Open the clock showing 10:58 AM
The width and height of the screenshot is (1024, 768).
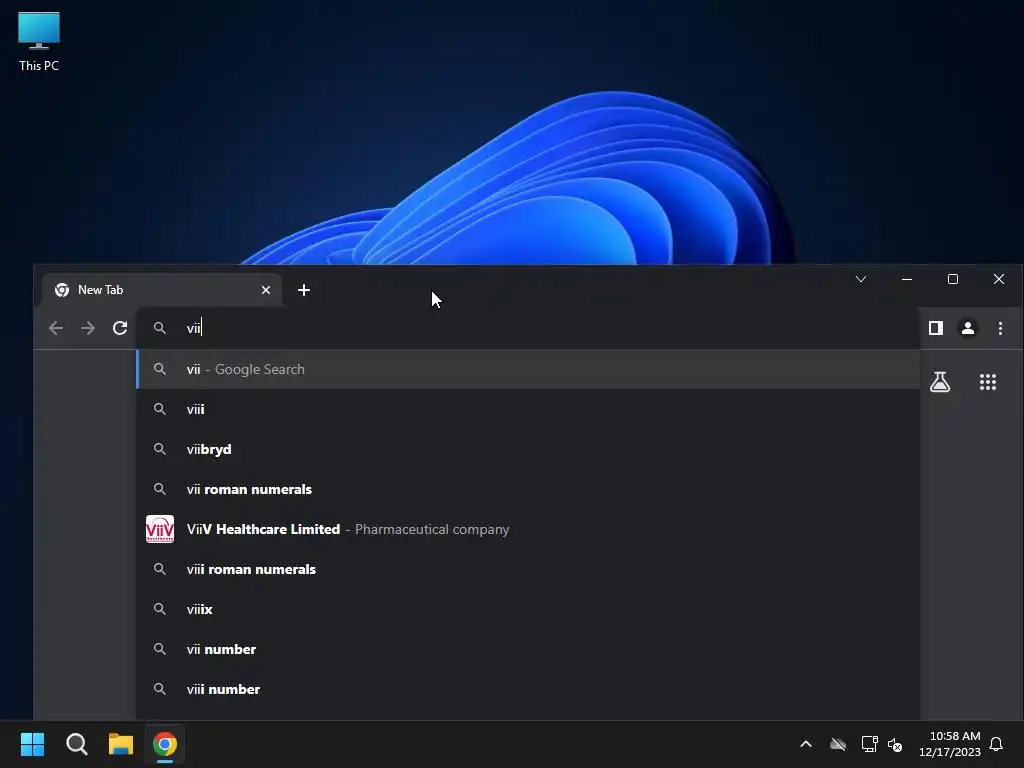coord(950,744)
